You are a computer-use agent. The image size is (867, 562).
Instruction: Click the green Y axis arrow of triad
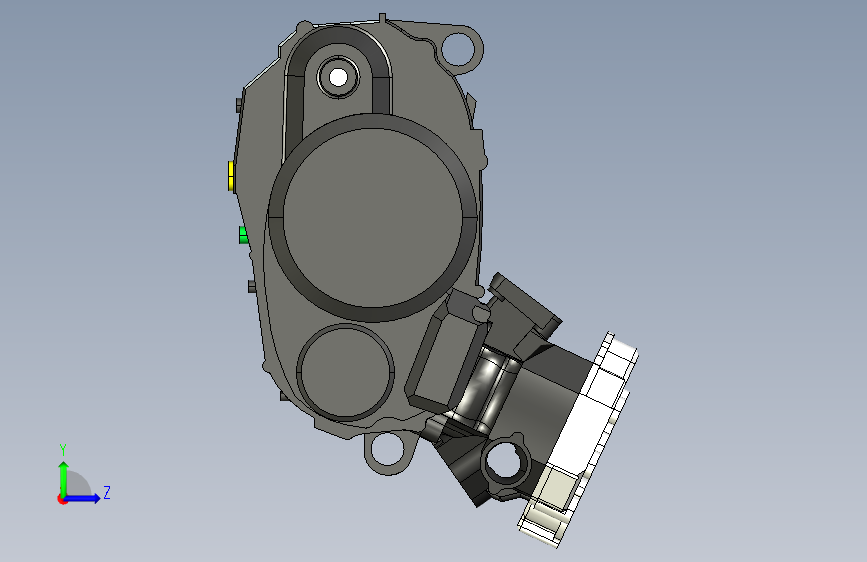coord(64,478)
